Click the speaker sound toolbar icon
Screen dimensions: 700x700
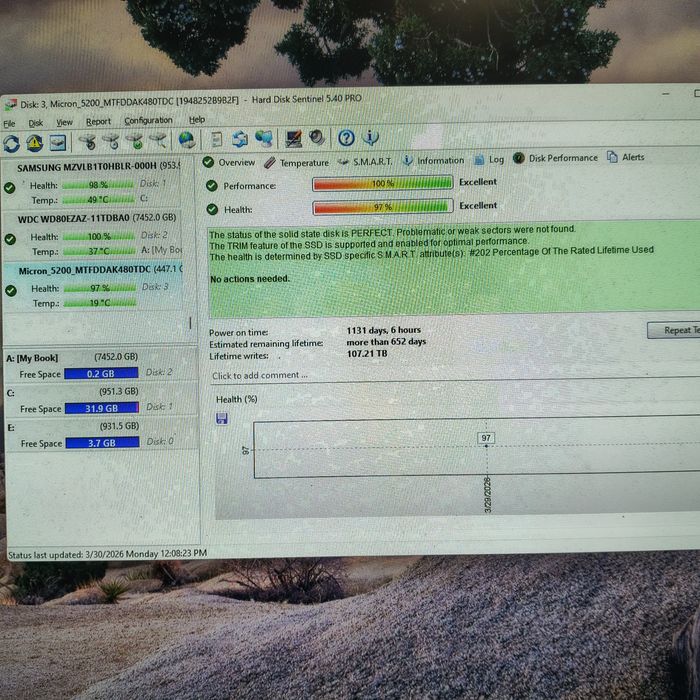click(x=317, y=138)
